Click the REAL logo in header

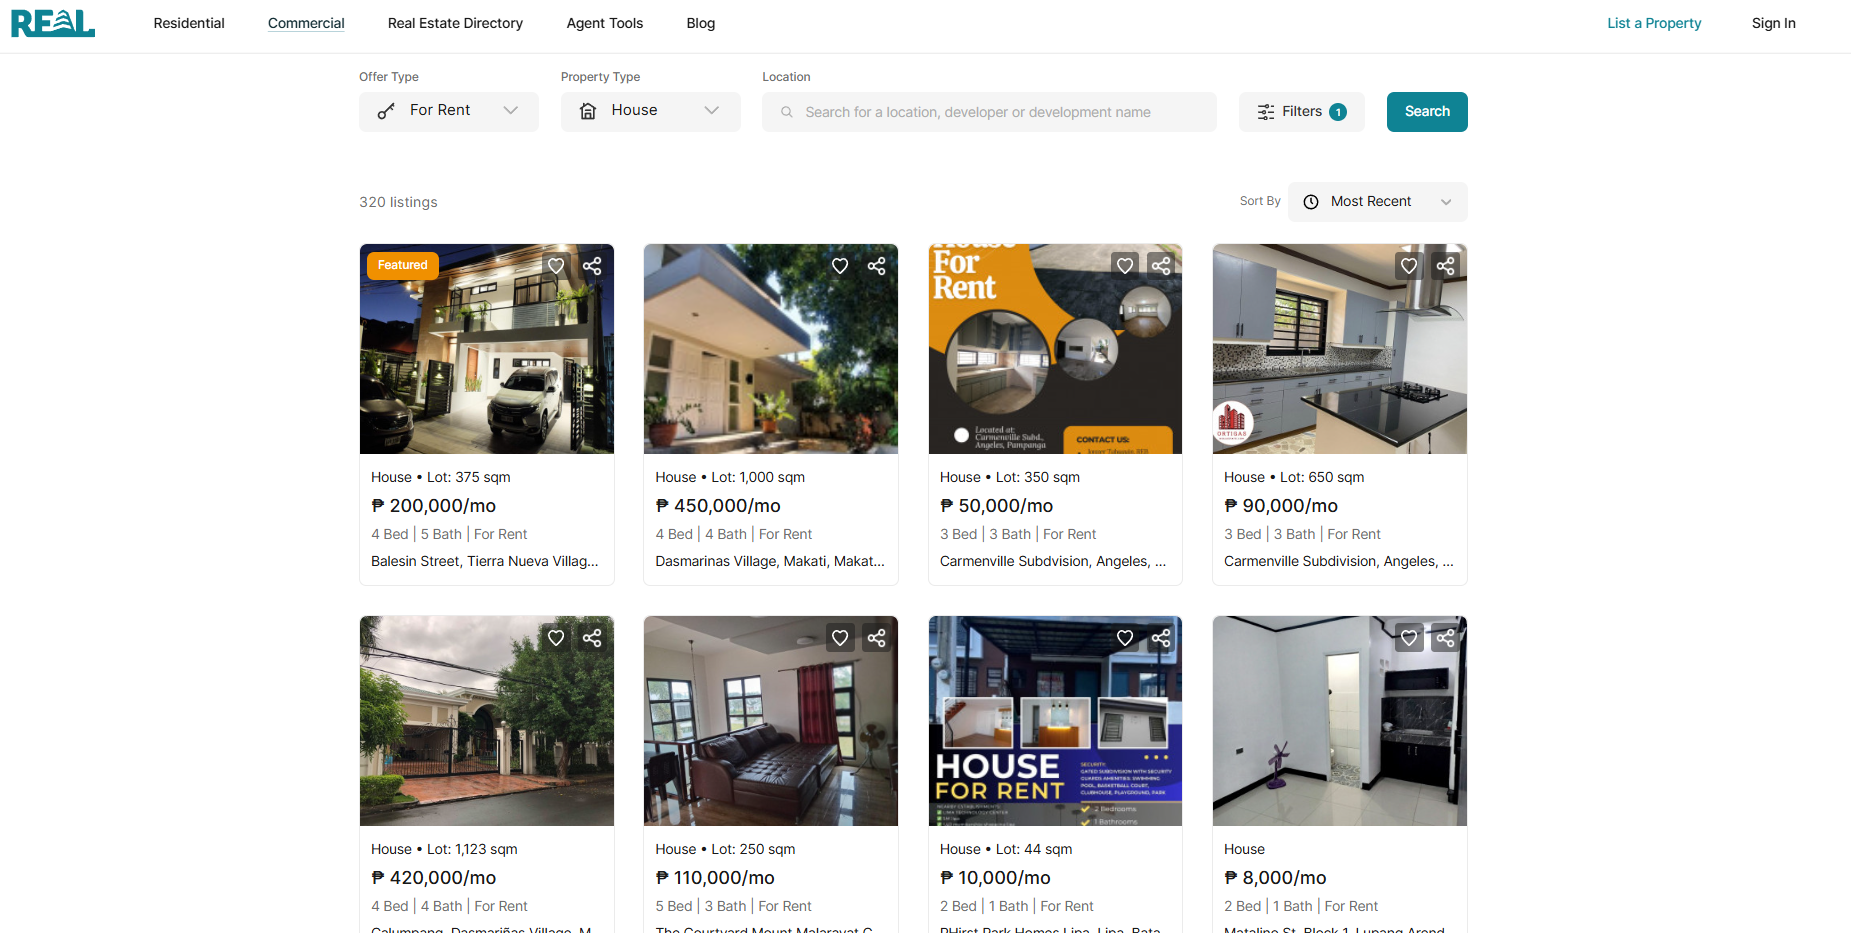click(53, 23)
